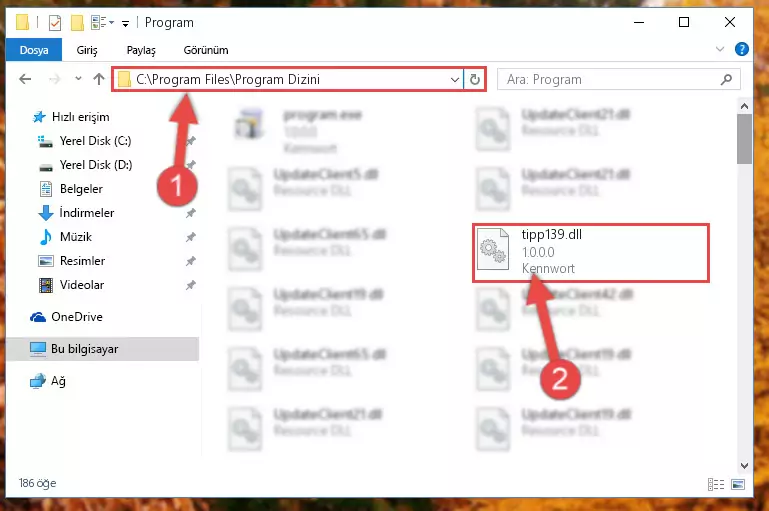Open Customize Quick Access Toolbar dropdown

point(126,23)
